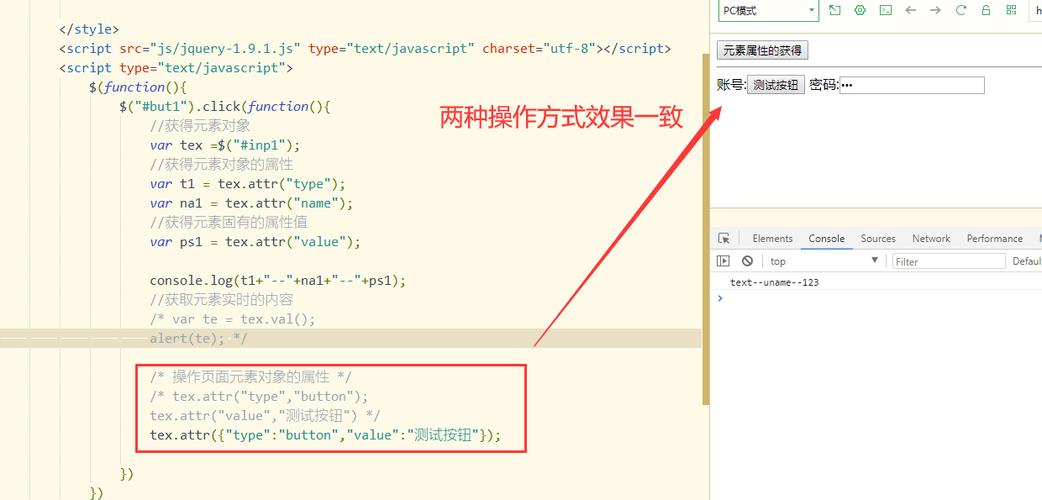Screen dimensions: 1042x500
Task: Switch to the Sources tab
Action: coord(878,238)
